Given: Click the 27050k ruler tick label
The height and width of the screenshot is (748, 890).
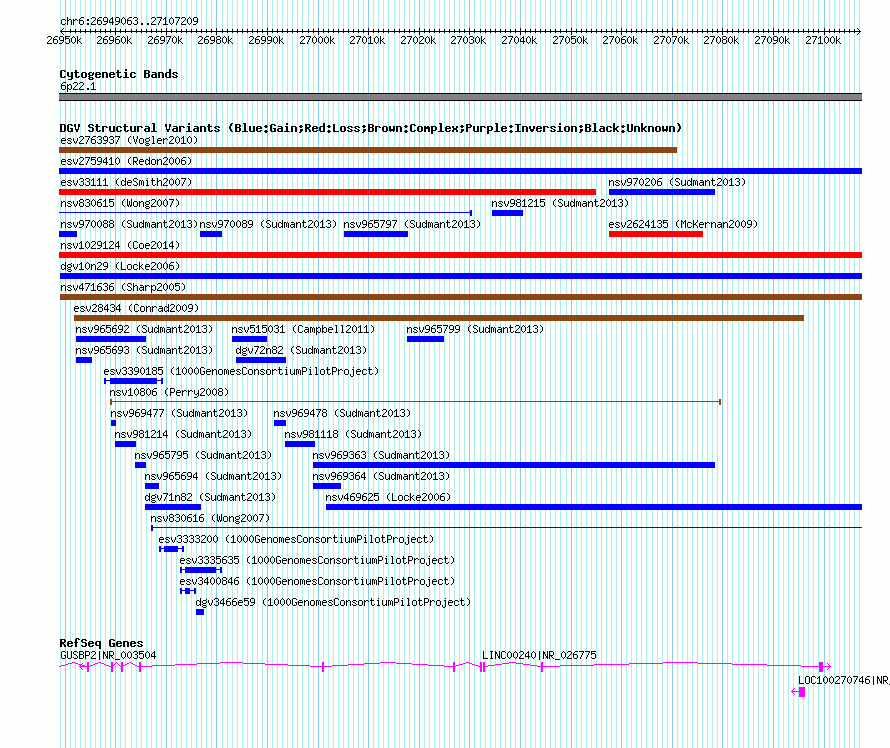Looking at the screenshot, I should [570, 40].
